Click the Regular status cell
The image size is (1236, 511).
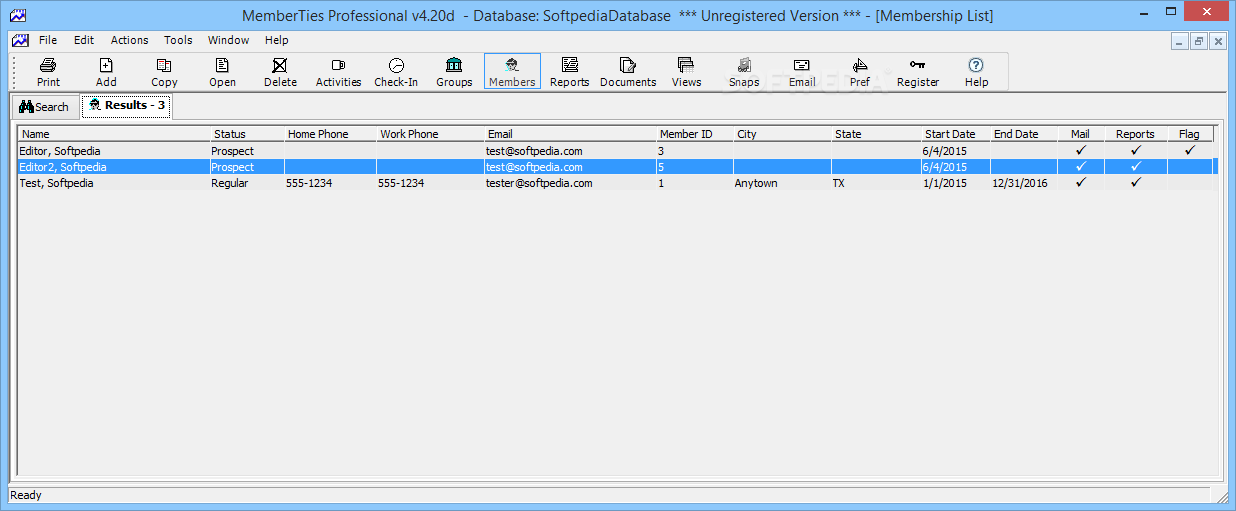(230, 183)
